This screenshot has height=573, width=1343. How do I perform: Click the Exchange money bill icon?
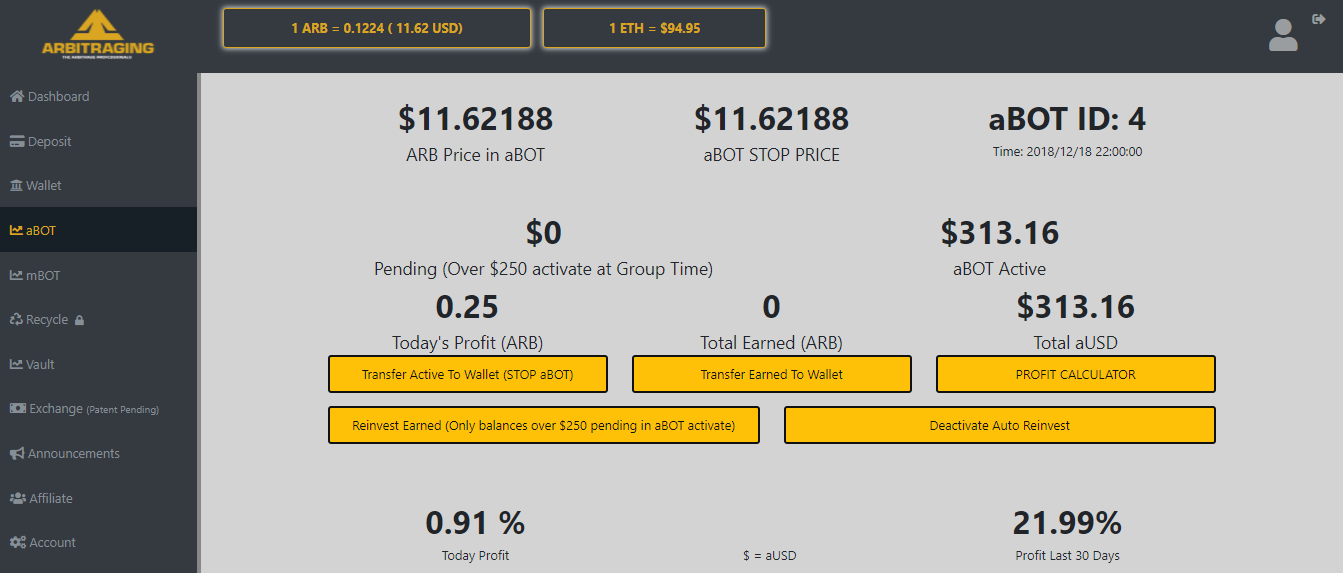pyautogui.click(x=17, y=409)
